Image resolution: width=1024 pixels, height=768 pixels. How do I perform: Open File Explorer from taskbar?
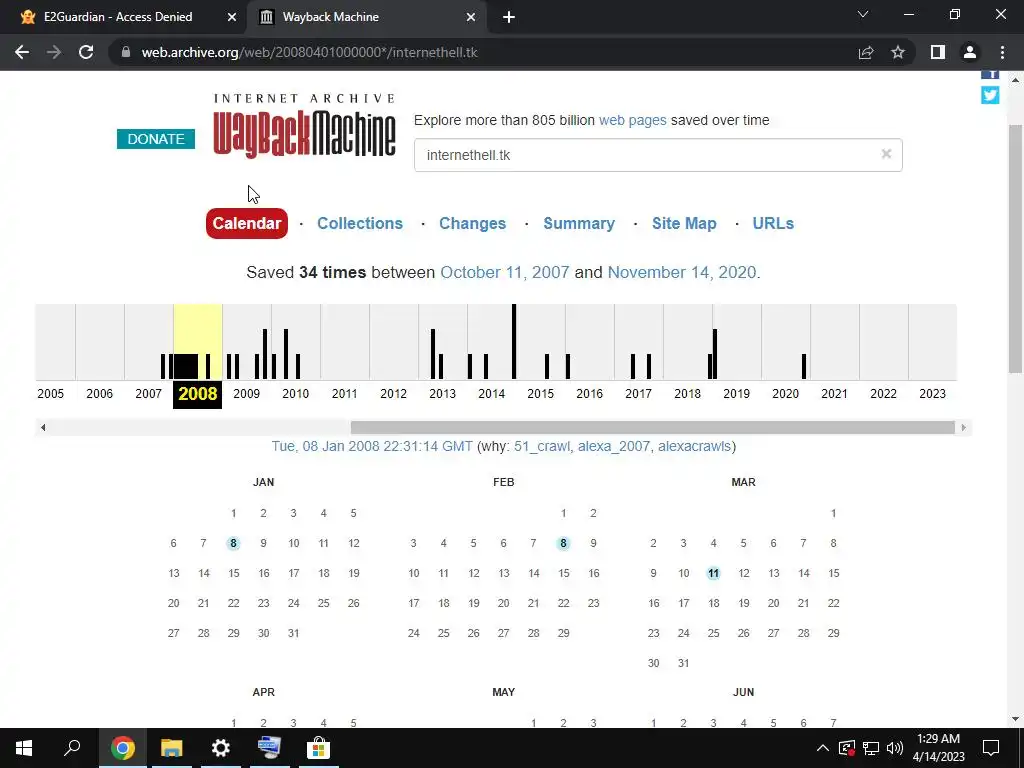(x=171, y=748)
